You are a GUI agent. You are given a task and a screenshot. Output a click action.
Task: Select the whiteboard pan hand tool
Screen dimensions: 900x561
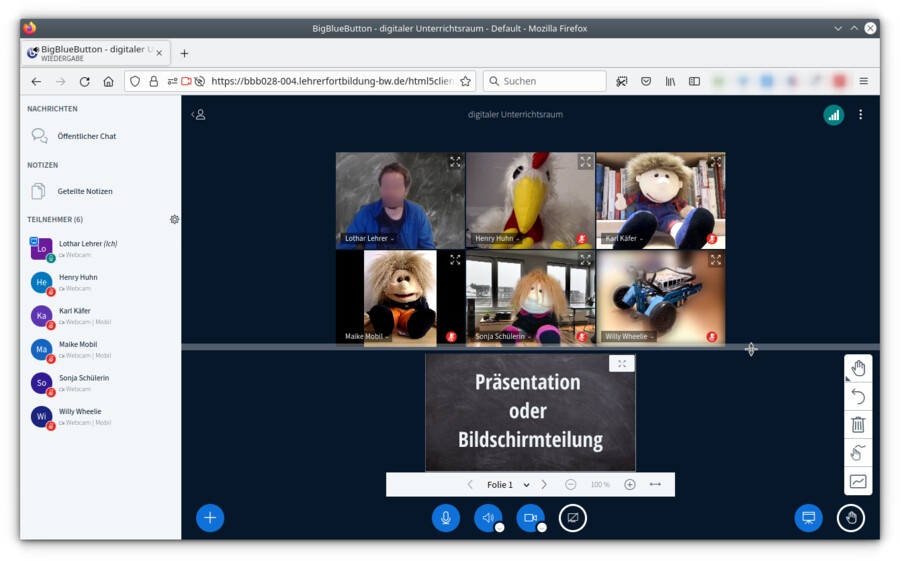point(858,369)
